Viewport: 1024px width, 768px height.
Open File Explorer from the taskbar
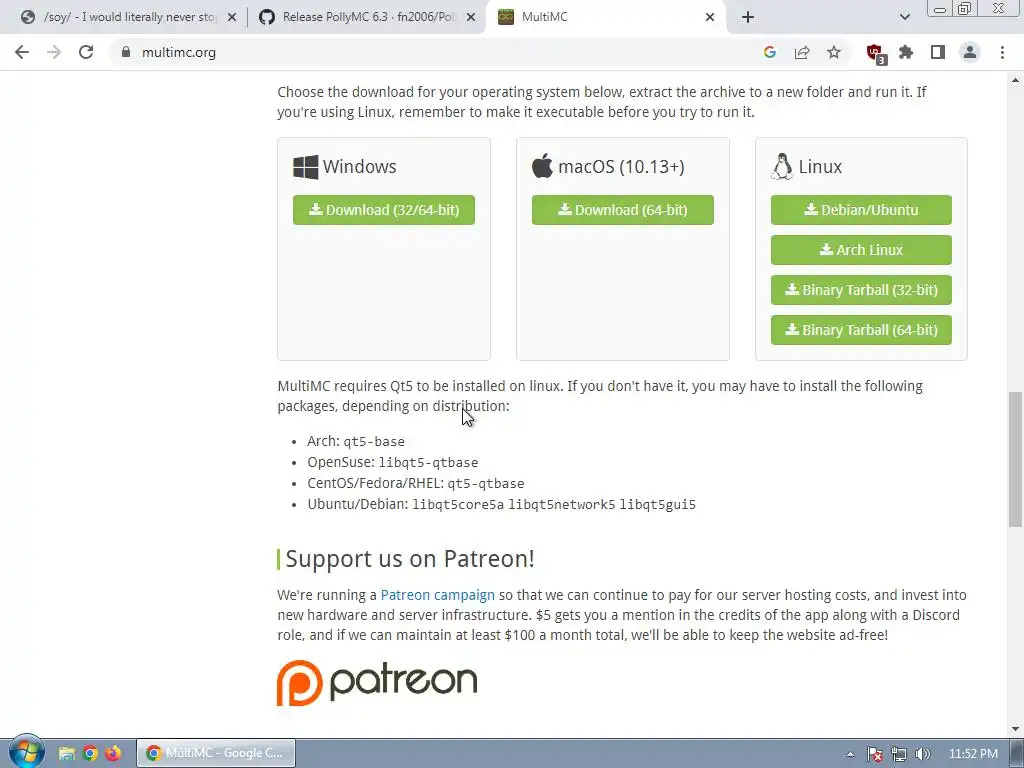(x=66, y=753)
